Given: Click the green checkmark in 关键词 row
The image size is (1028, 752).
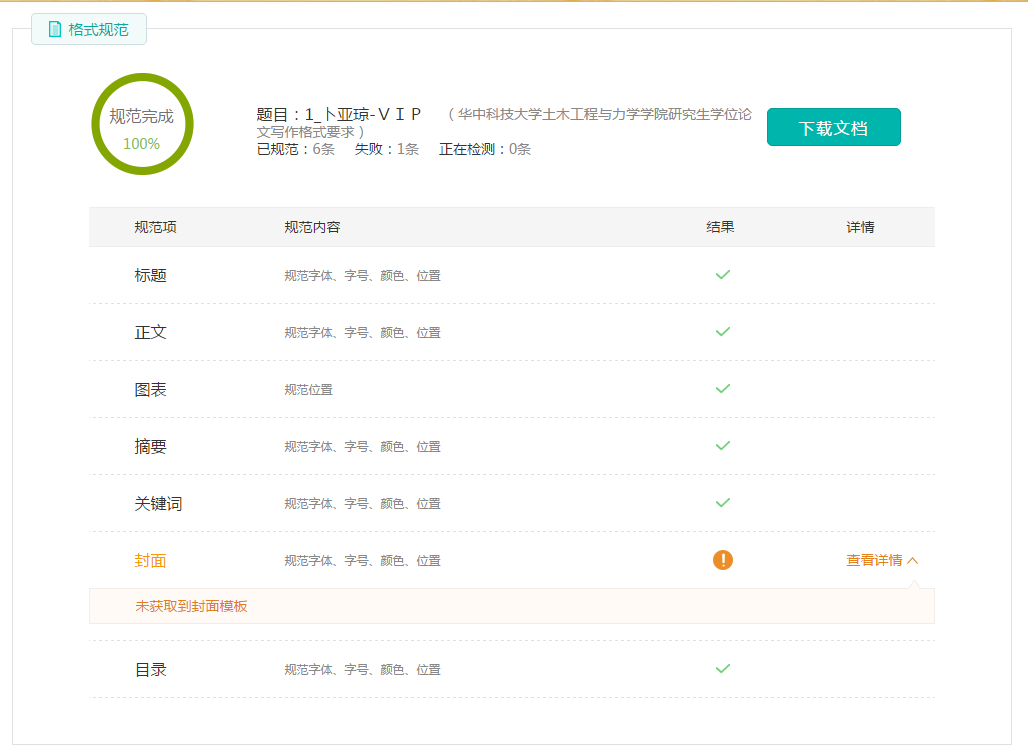Looking at the screenshot, I should coord(722,503).
